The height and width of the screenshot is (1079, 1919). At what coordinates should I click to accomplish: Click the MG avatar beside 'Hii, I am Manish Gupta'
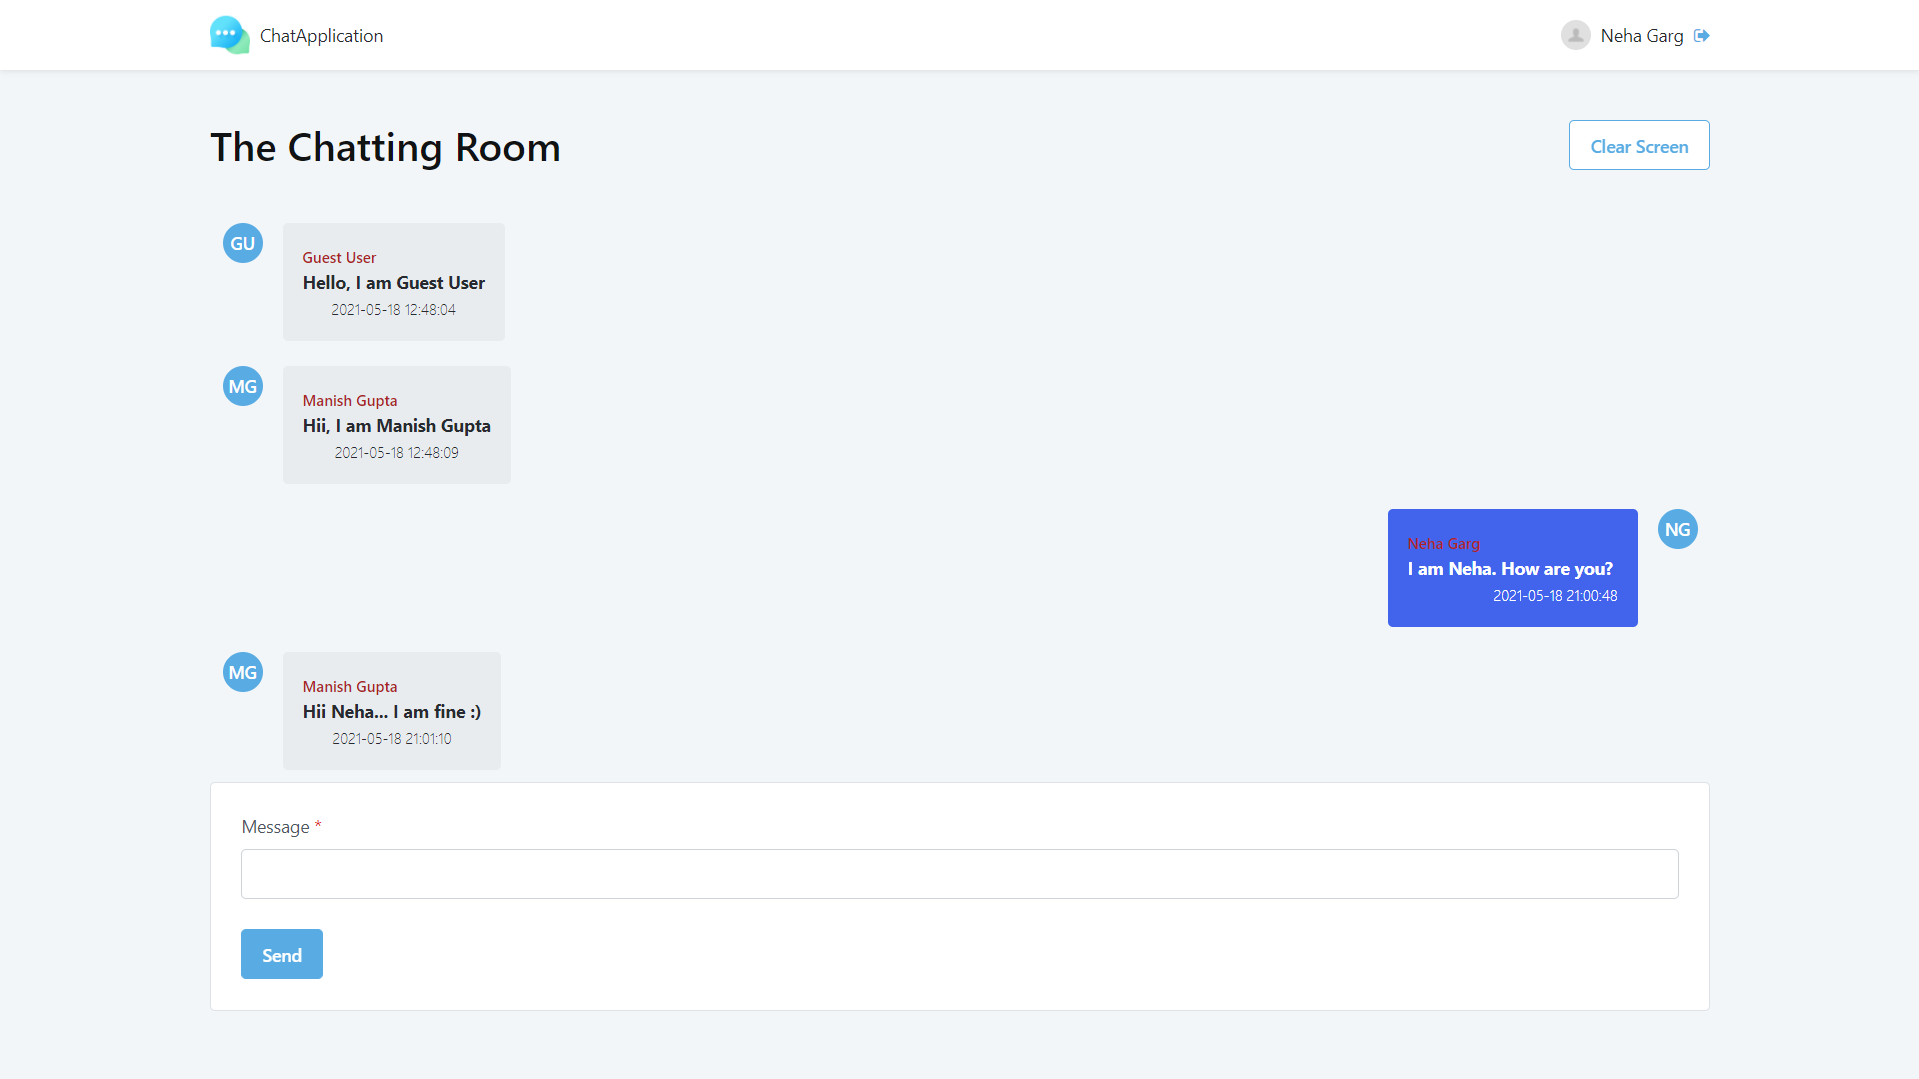(x=243, y=386)
